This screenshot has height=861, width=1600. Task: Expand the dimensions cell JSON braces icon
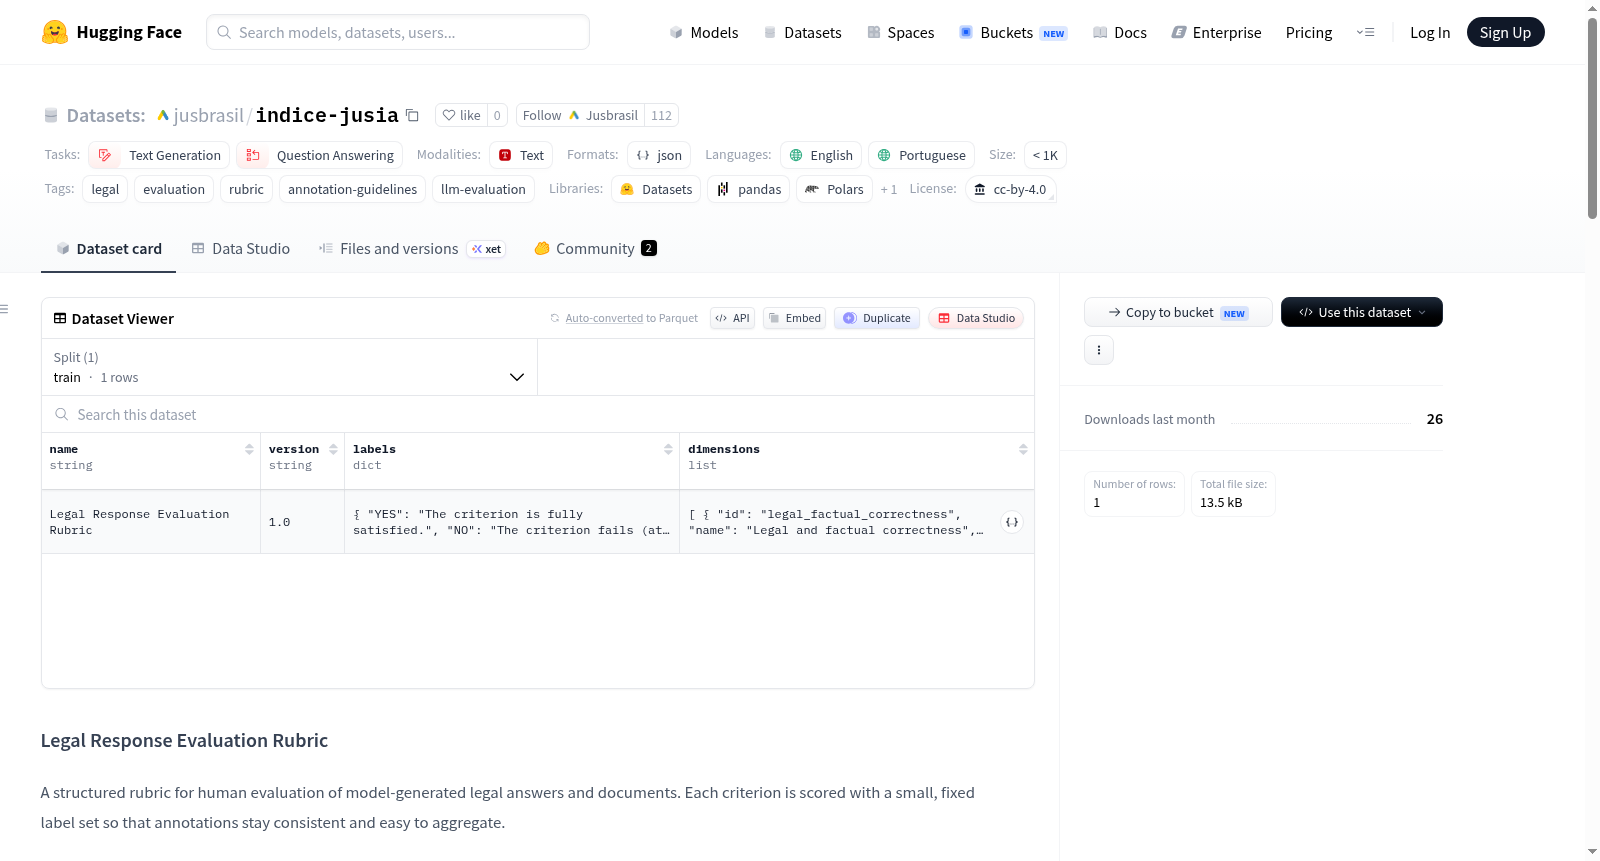[x=1012, y=522]
